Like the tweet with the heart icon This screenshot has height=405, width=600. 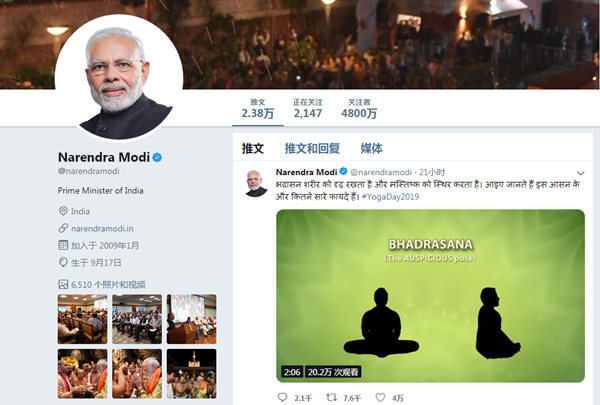coord(380,397)
